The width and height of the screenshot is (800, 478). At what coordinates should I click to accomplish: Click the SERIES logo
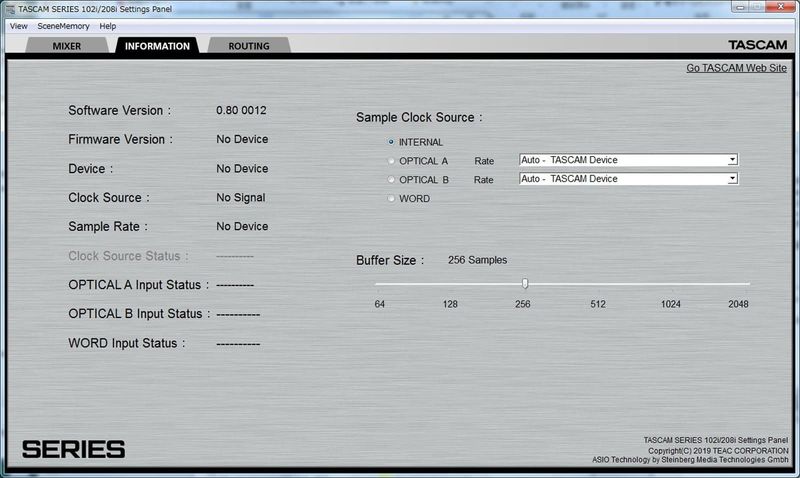point(73,449)
